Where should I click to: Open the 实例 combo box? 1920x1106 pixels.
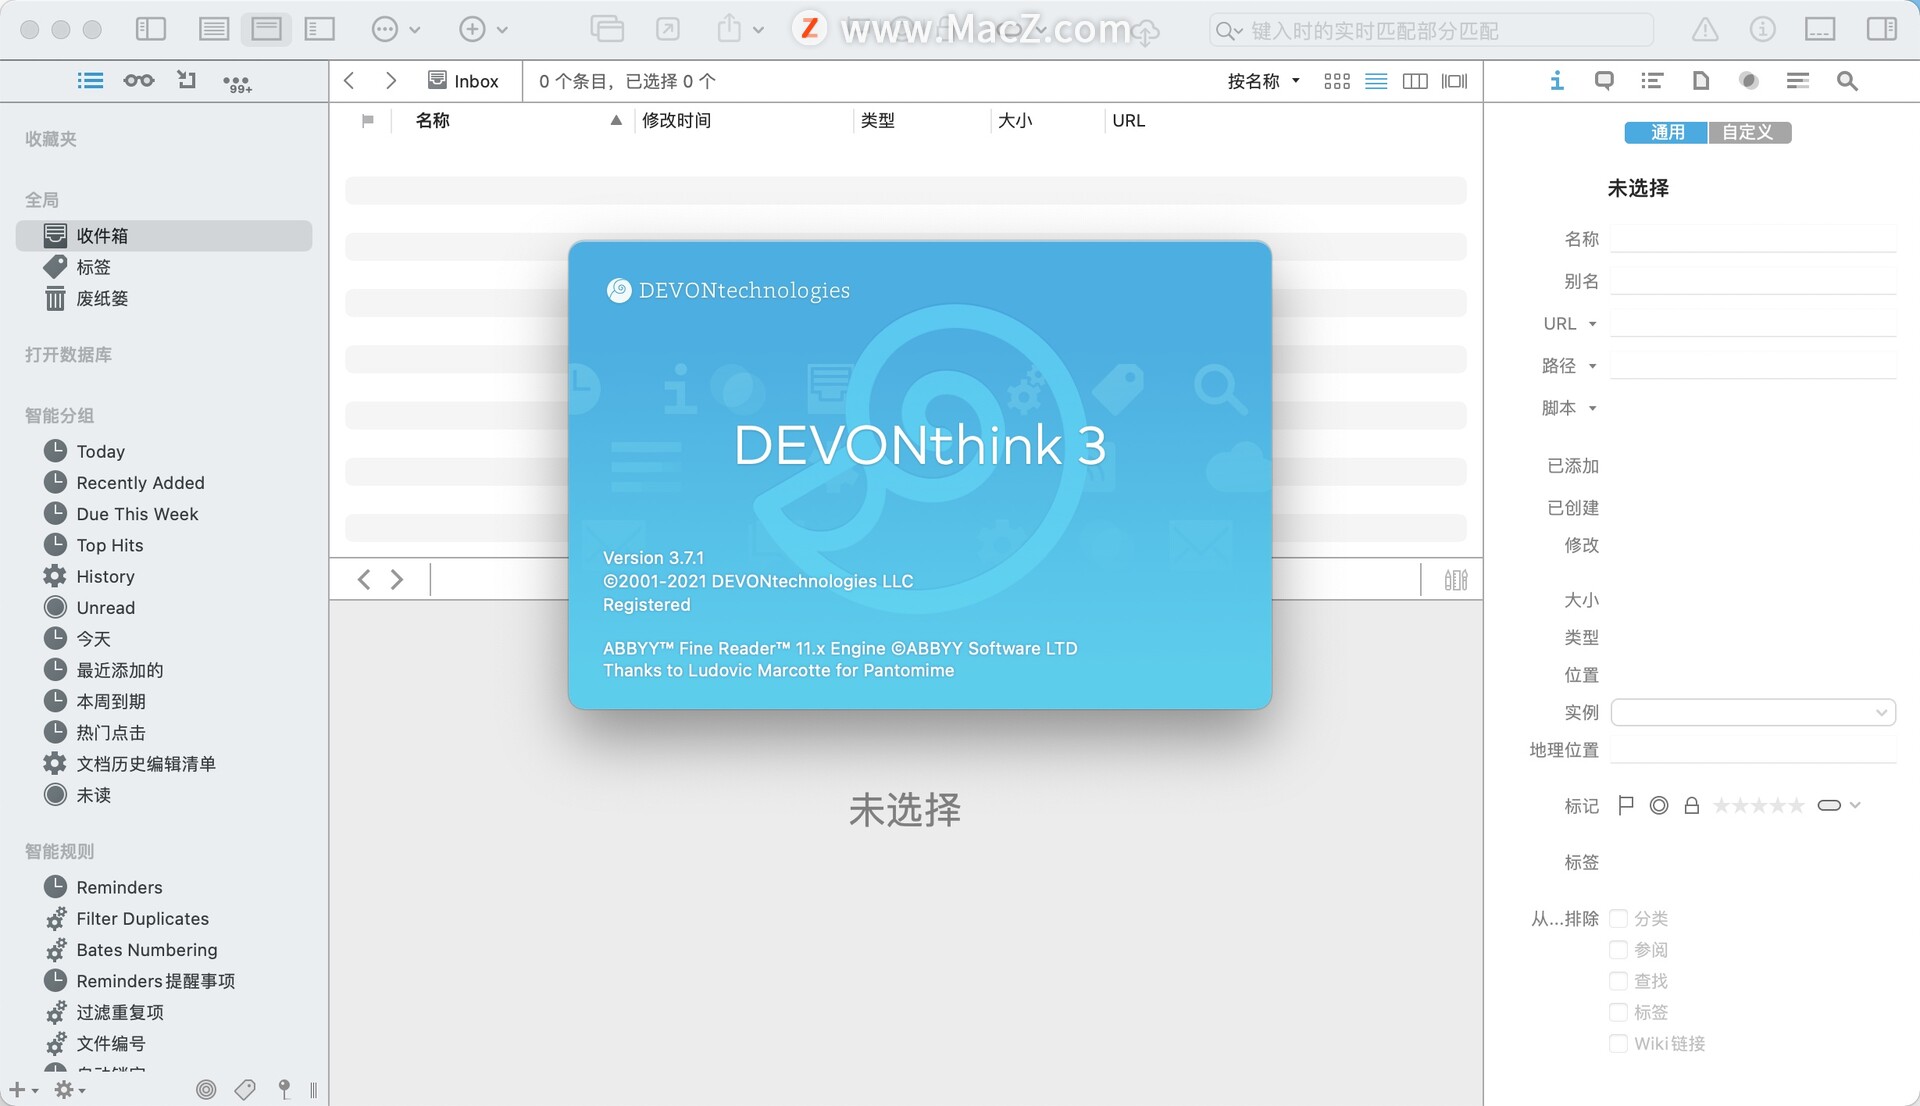click(1753, 712)
